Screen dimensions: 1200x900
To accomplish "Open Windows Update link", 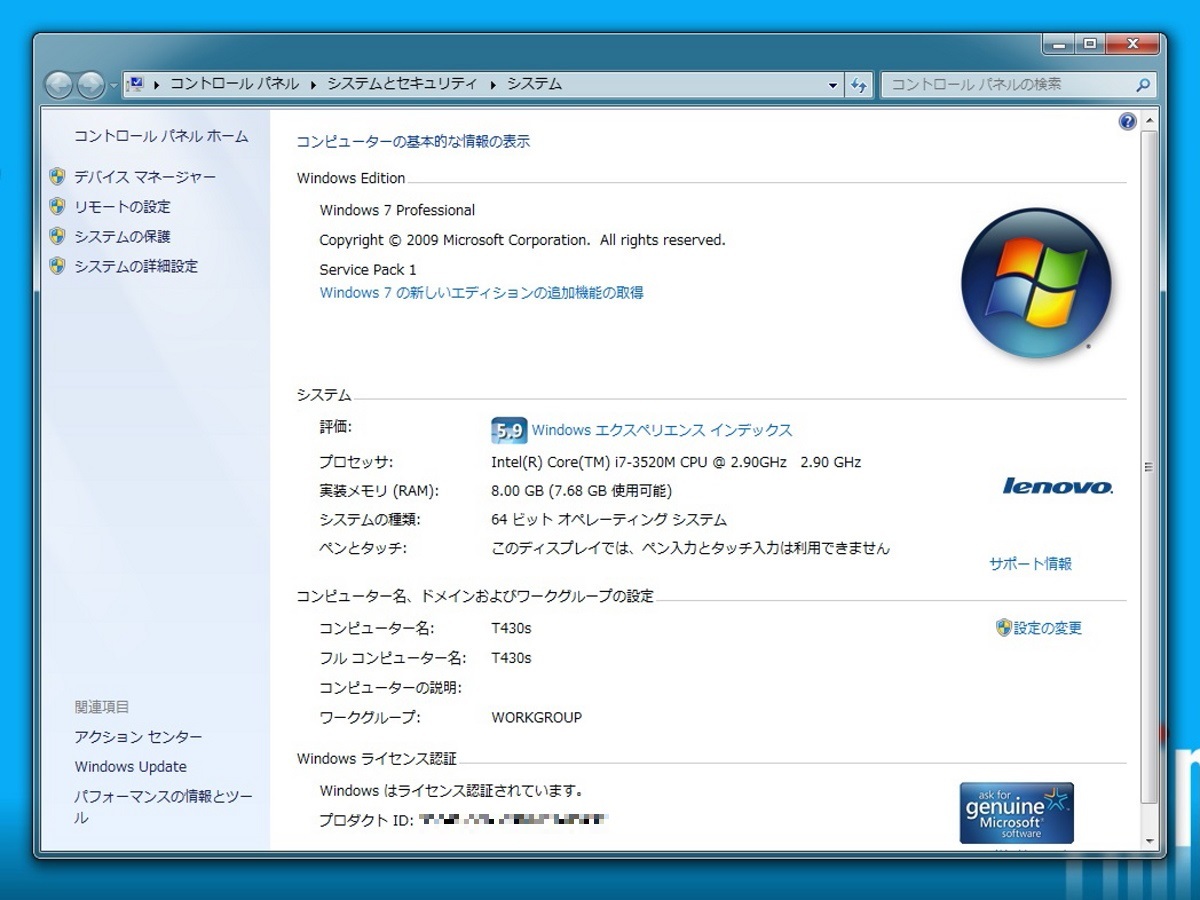I will click(x=130, y=767).
